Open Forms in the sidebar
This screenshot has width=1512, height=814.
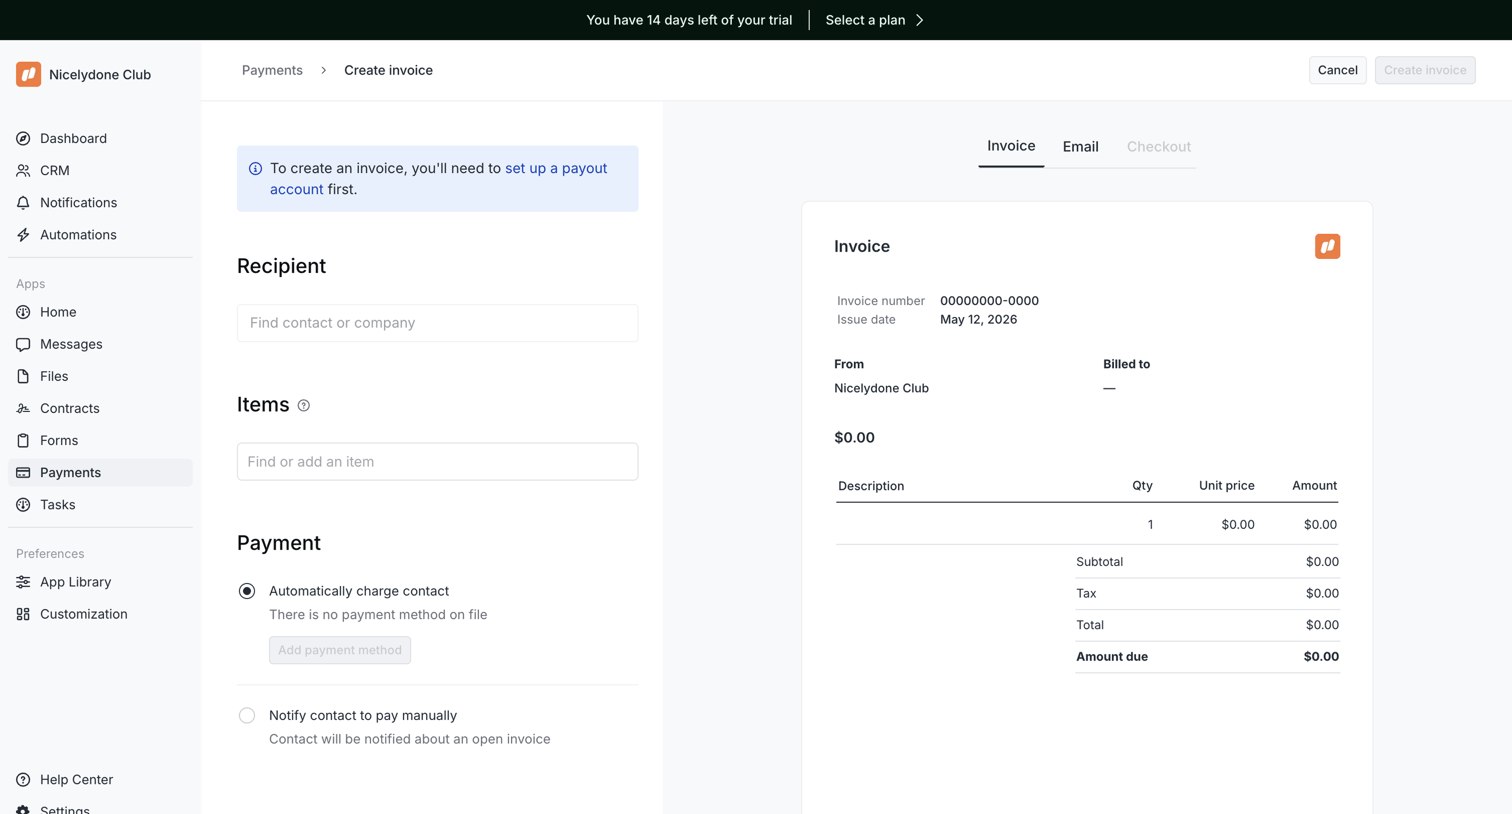tap(100, 440)
